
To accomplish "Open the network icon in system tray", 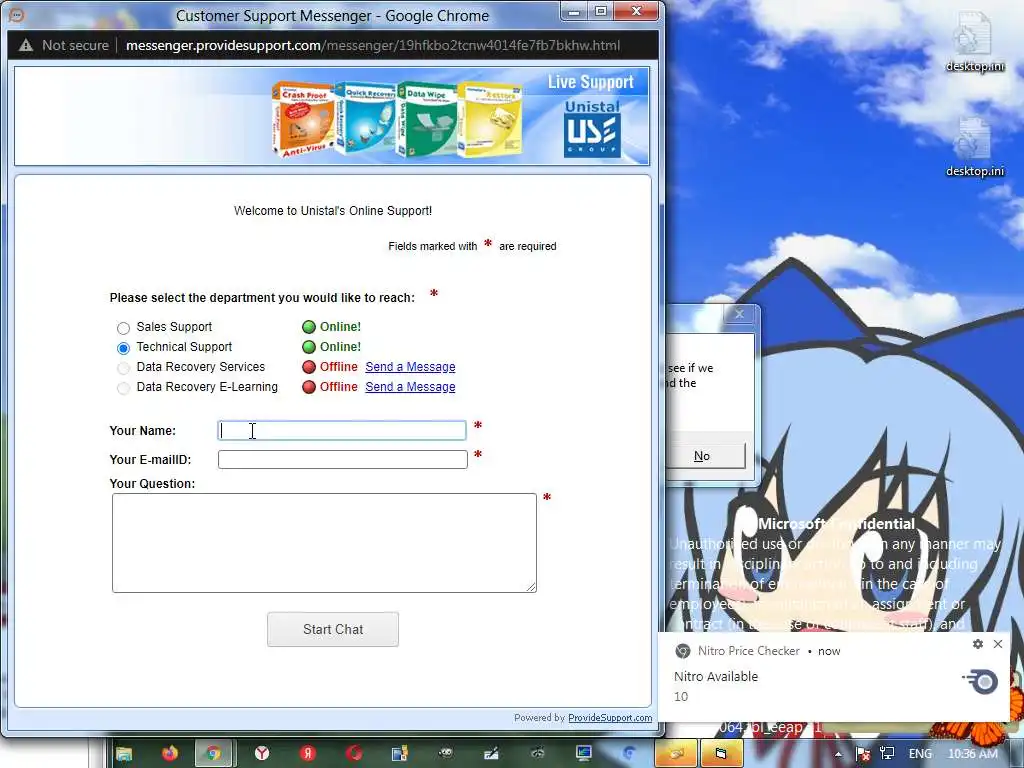I will pyautogui.click(x=887, y=754).
